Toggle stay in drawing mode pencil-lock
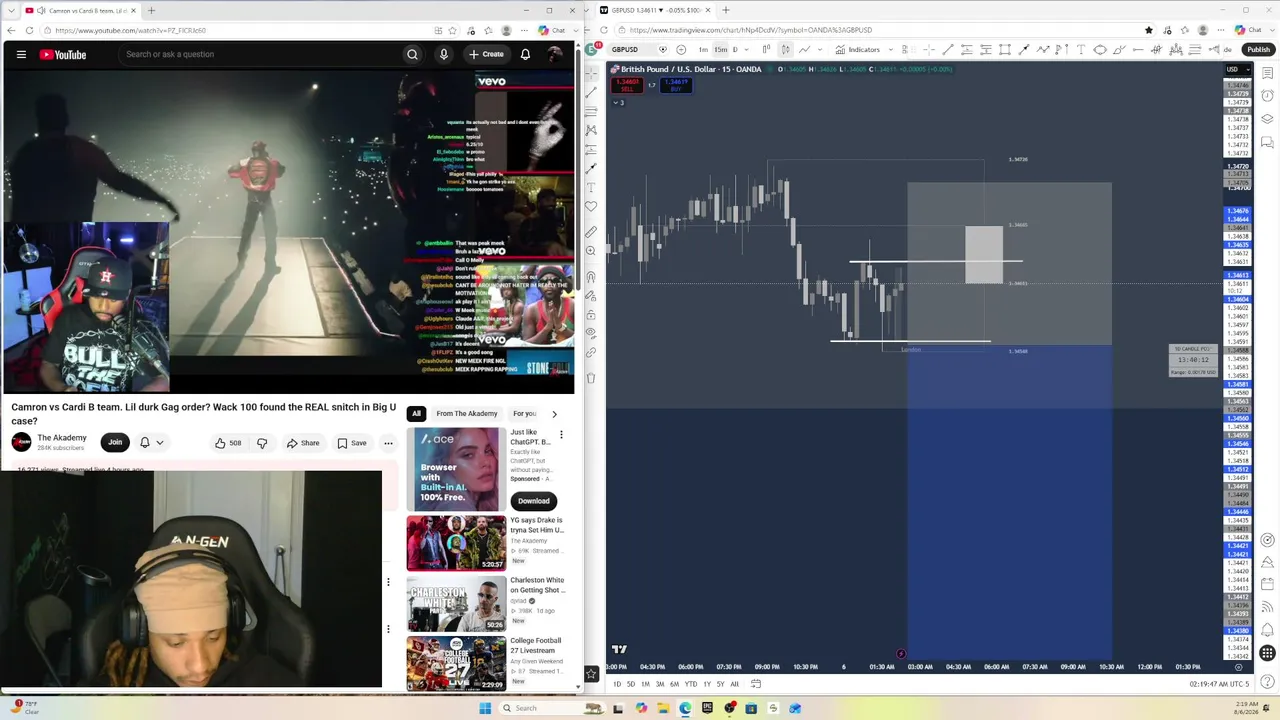 (591, 296)
